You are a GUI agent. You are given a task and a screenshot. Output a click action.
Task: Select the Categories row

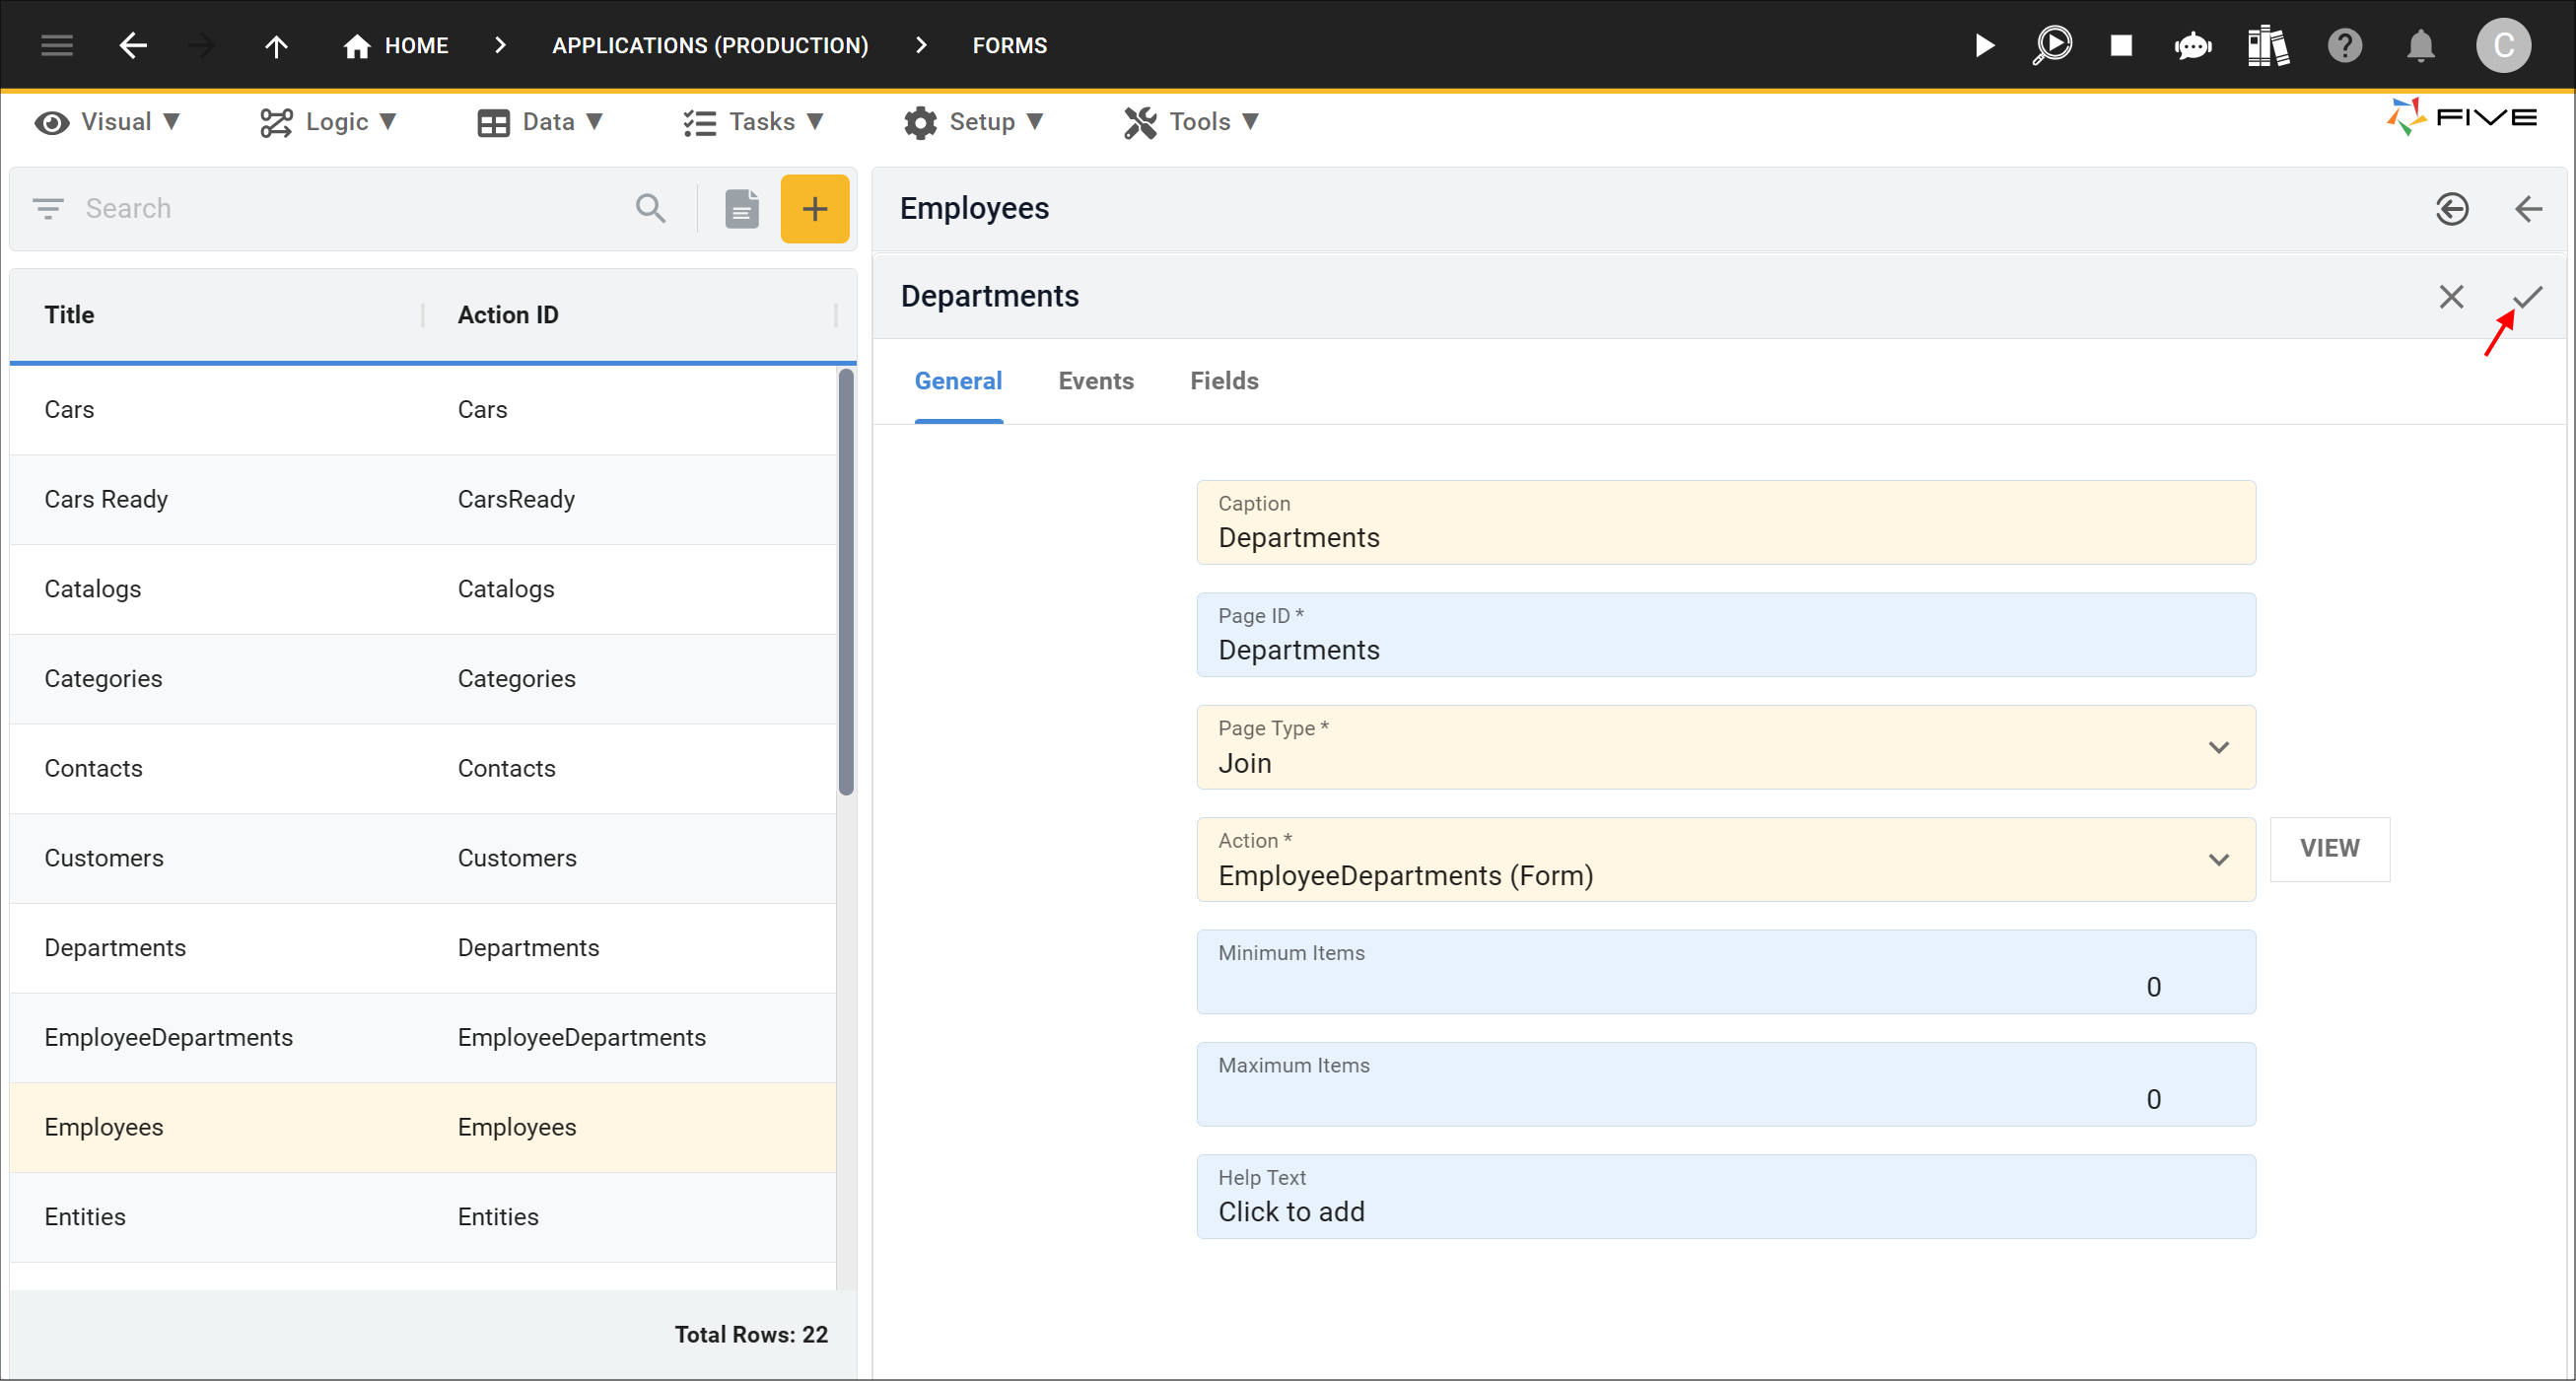click(x=423, y=679)
